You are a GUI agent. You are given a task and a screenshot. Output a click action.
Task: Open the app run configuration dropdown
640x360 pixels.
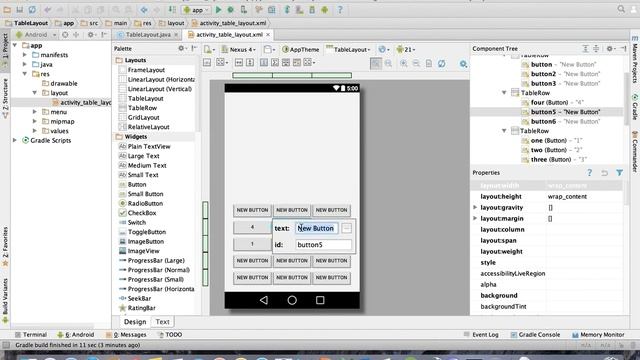click(x=197, y=10)
